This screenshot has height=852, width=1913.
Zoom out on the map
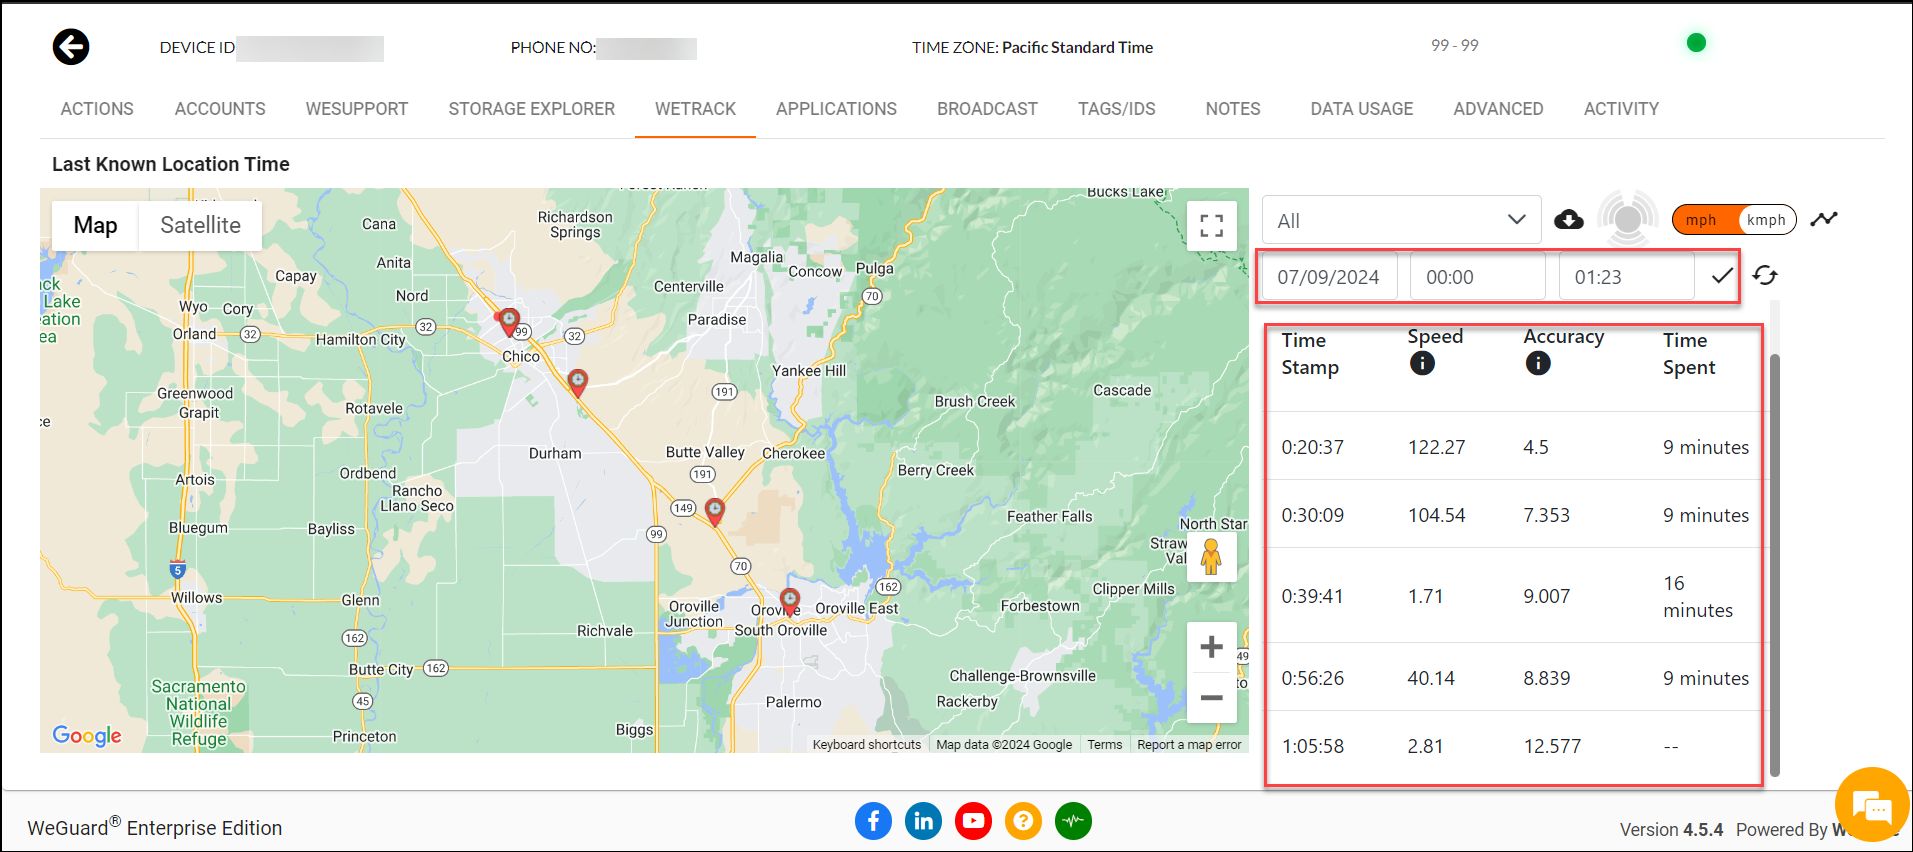[1212, 698]
